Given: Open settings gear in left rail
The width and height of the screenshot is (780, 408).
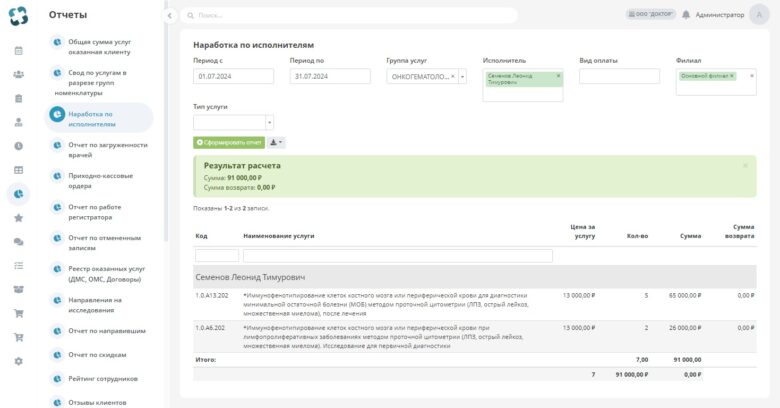Looking at the screenshot, I should tap(18, 361).
